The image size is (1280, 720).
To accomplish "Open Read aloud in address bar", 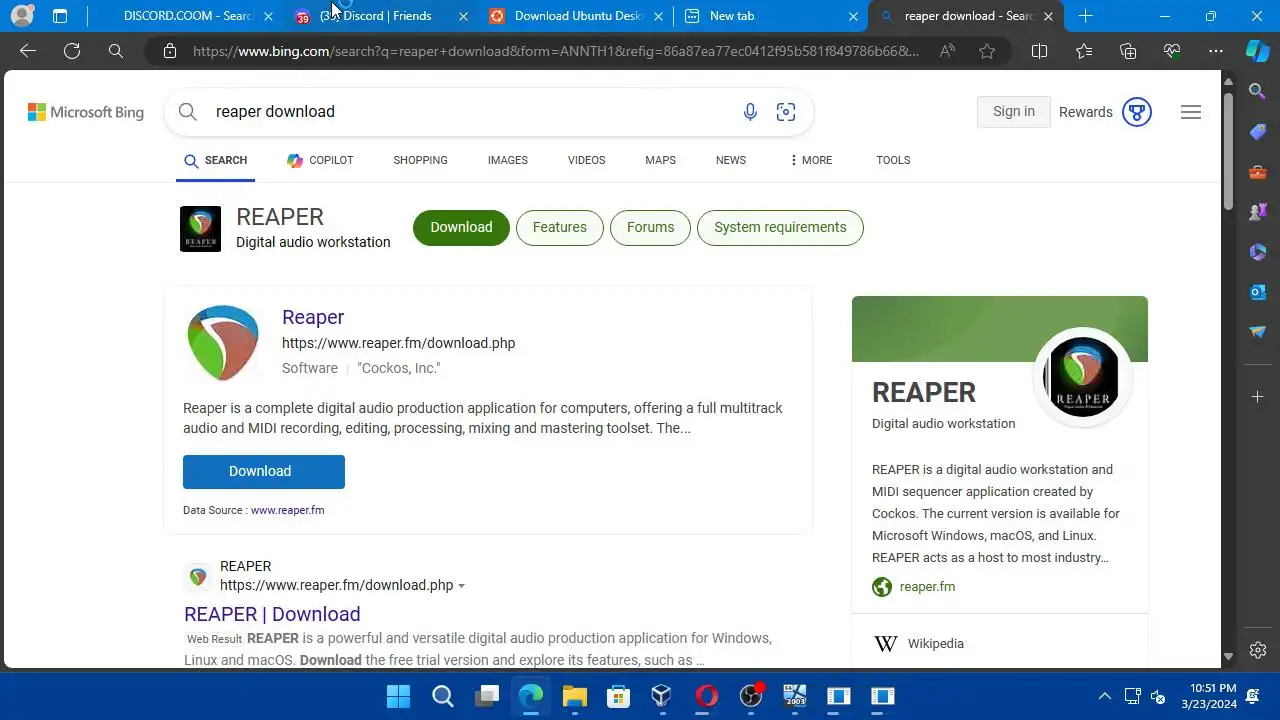I will click(x=947, y=51).
